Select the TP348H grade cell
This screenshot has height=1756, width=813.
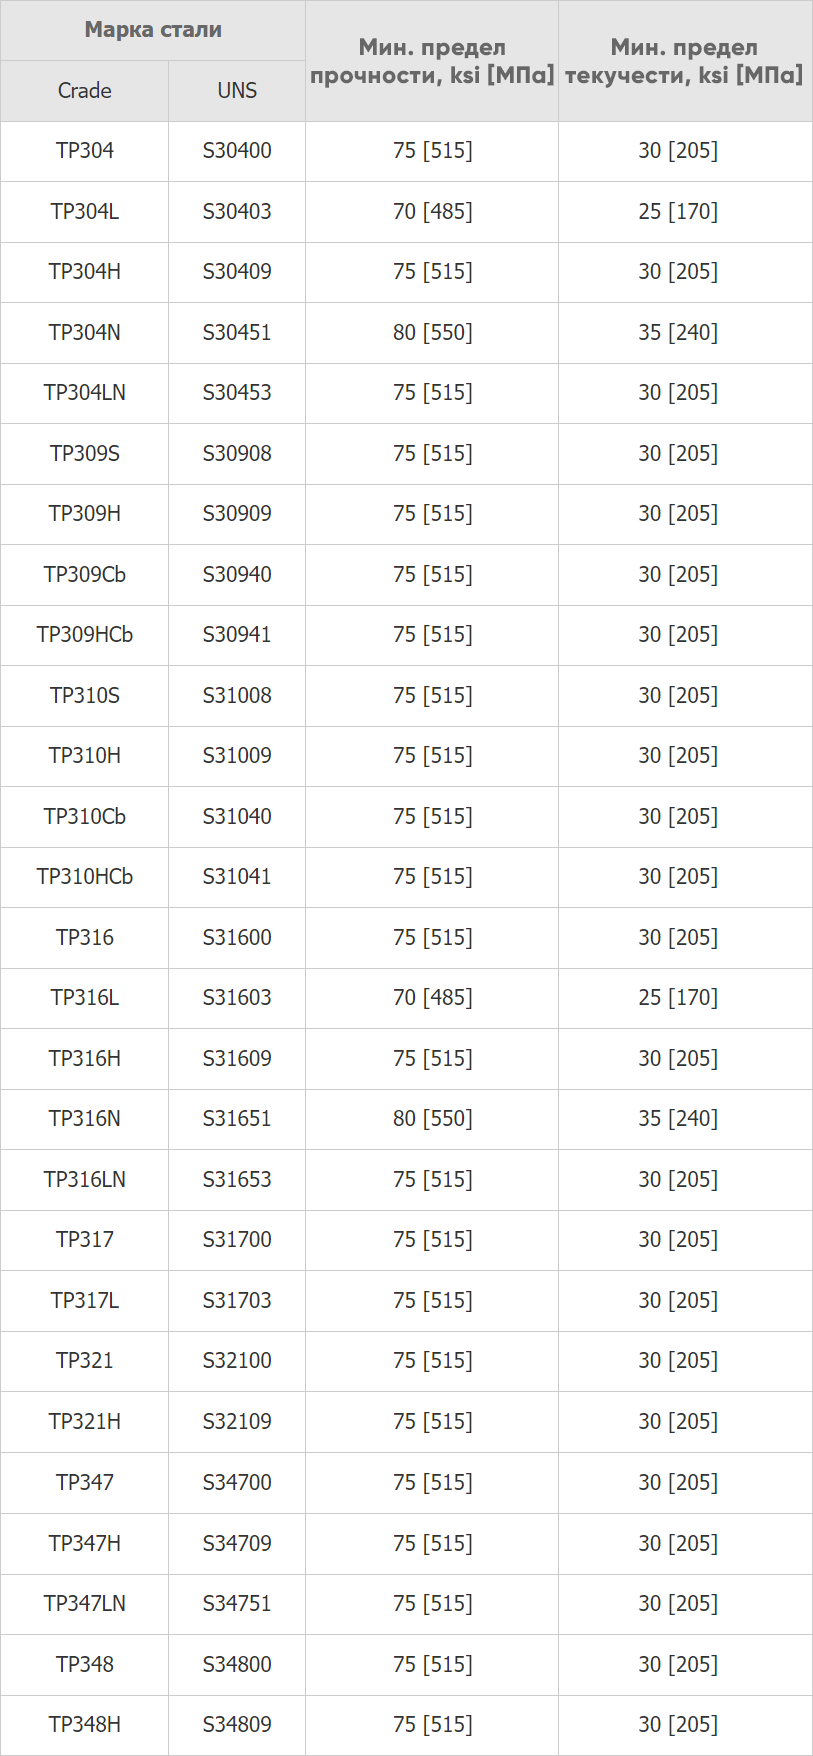coord(85,1725)
